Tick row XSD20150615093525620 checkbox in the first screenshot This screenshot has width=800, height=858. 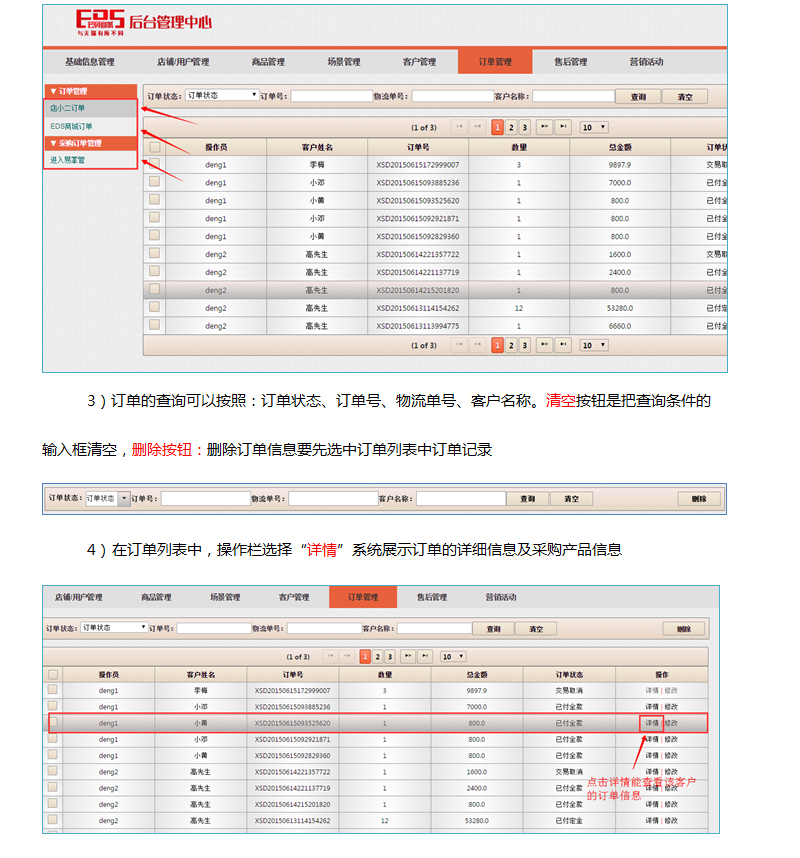click(155, 200)
